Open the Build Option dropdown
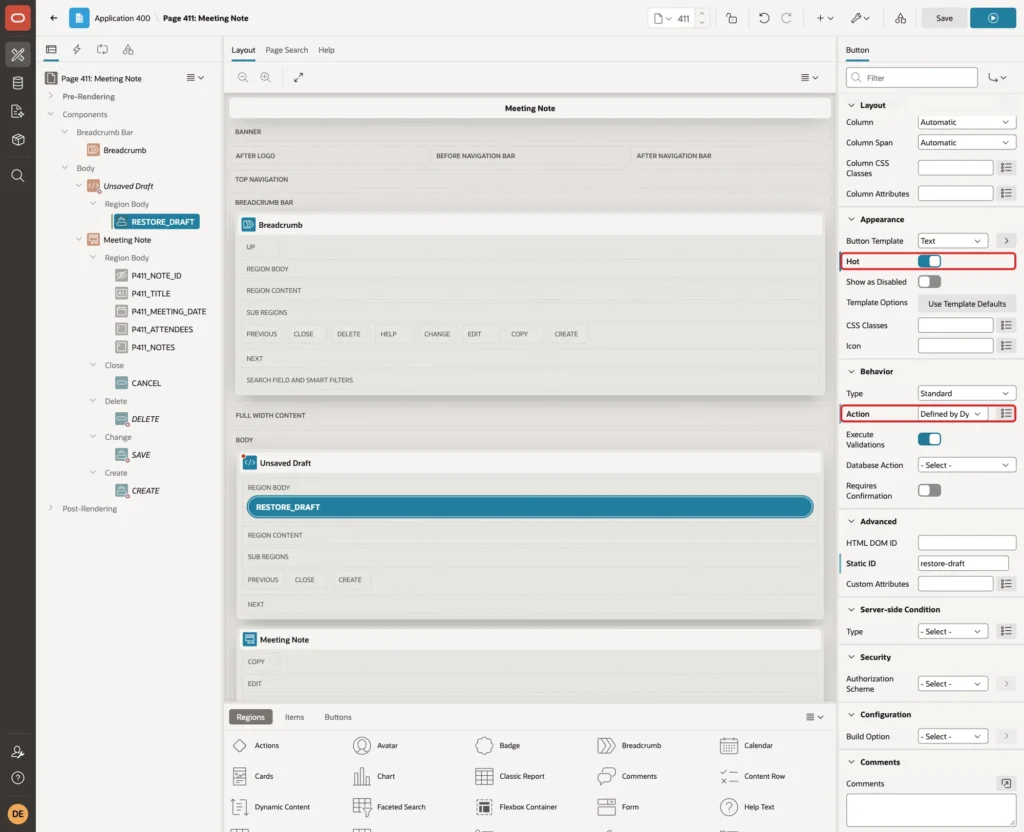Screen dimensions: 1024x832 pyautogui.click(x=953, y=737)
